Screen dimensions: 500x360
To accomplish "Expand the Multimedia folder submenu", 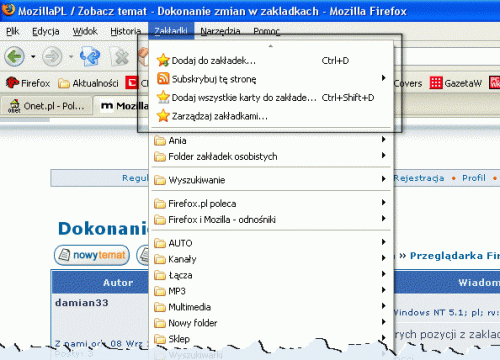I will click(x=271, y=307).
